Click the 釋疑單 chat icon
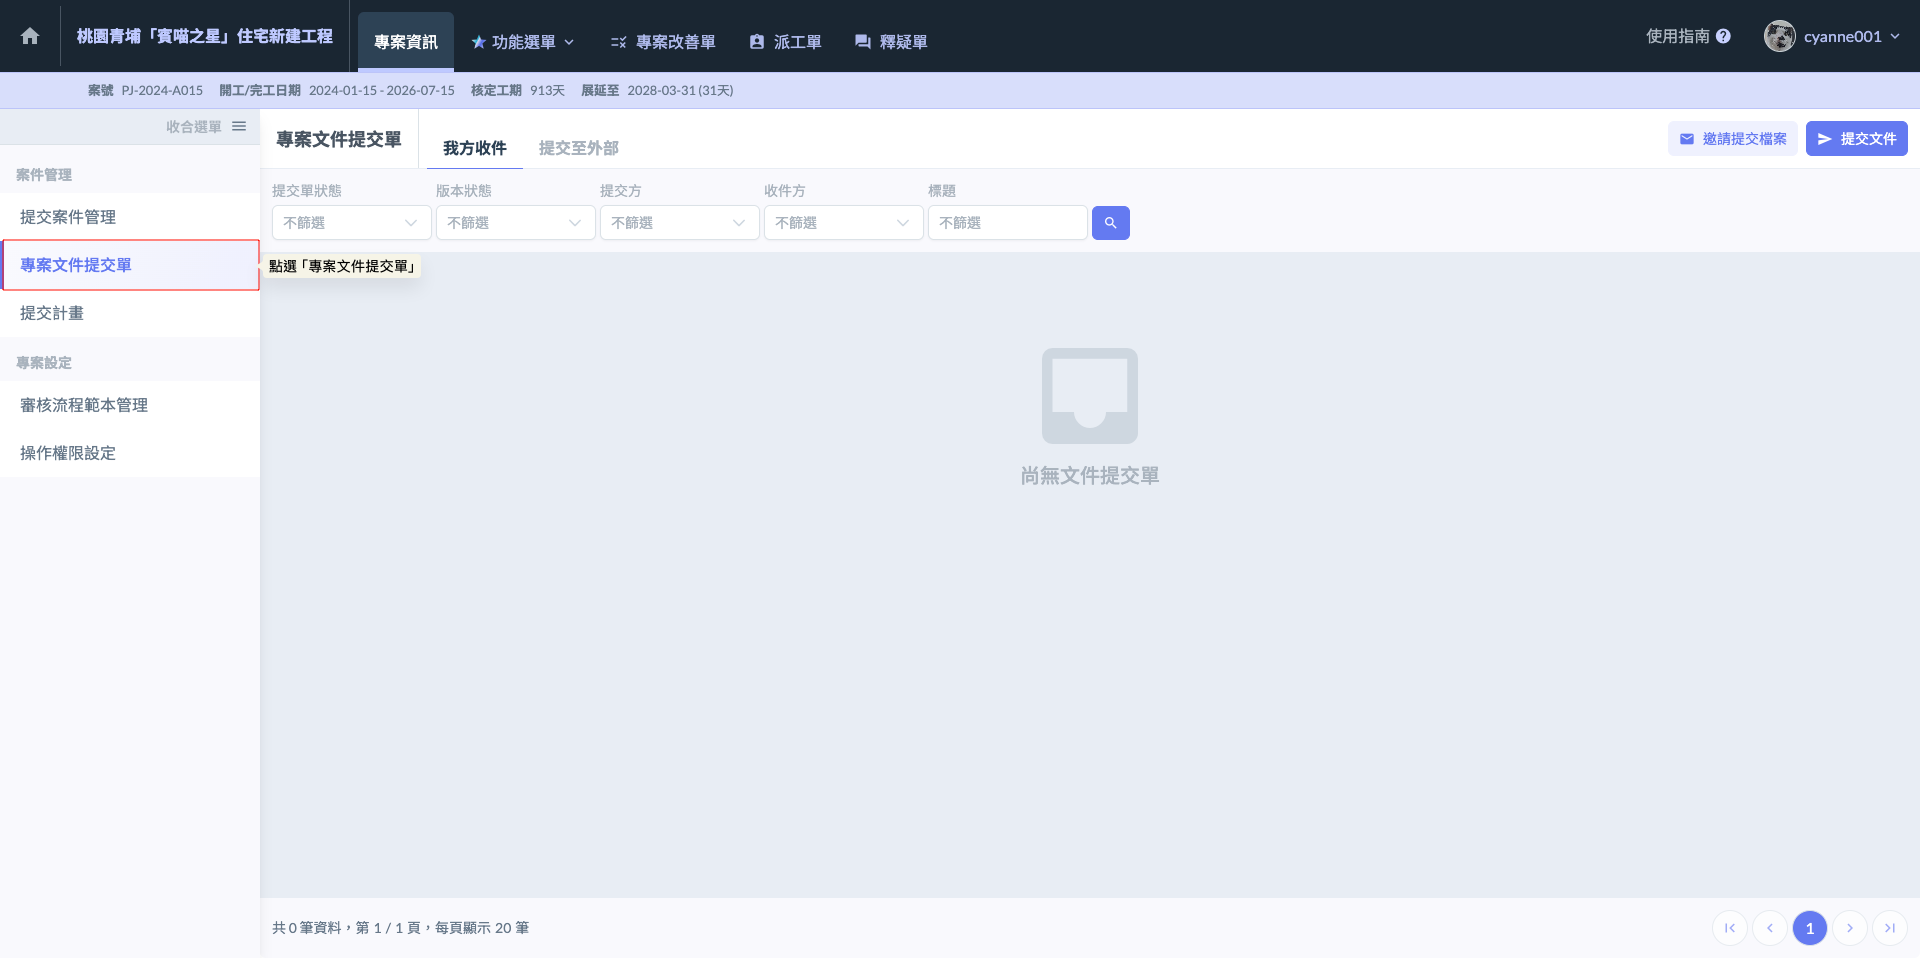 tap(862, 42)
